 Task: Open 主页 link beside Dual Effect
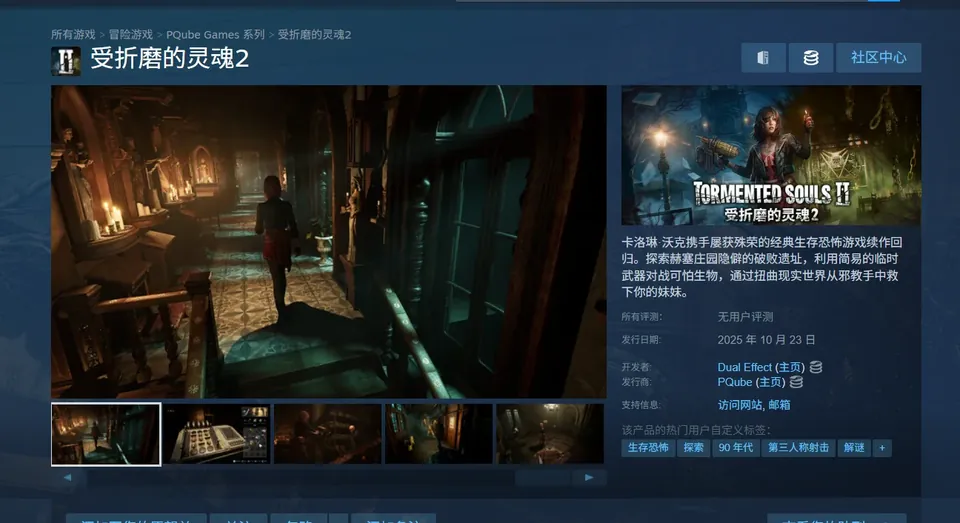click(790, 367)
